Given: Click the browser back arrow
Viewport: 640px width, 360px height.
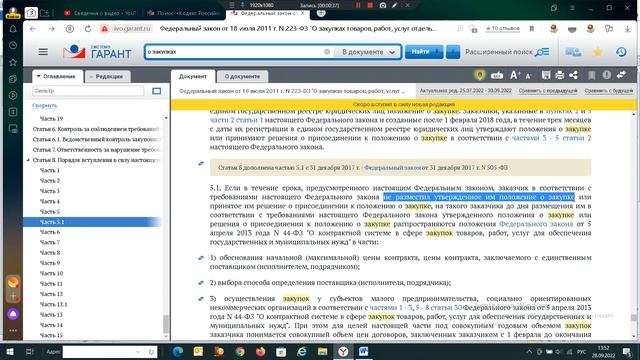Looking at the screenshot, I should coord(33,29).
